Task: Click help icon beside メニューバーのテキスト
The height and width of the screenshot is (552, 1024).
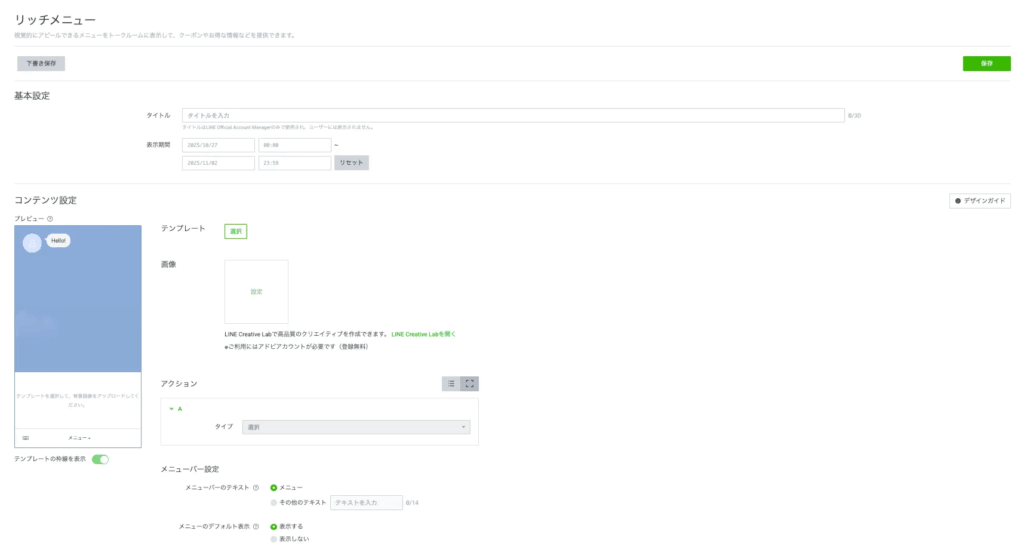Action: (x=257, y=487)
